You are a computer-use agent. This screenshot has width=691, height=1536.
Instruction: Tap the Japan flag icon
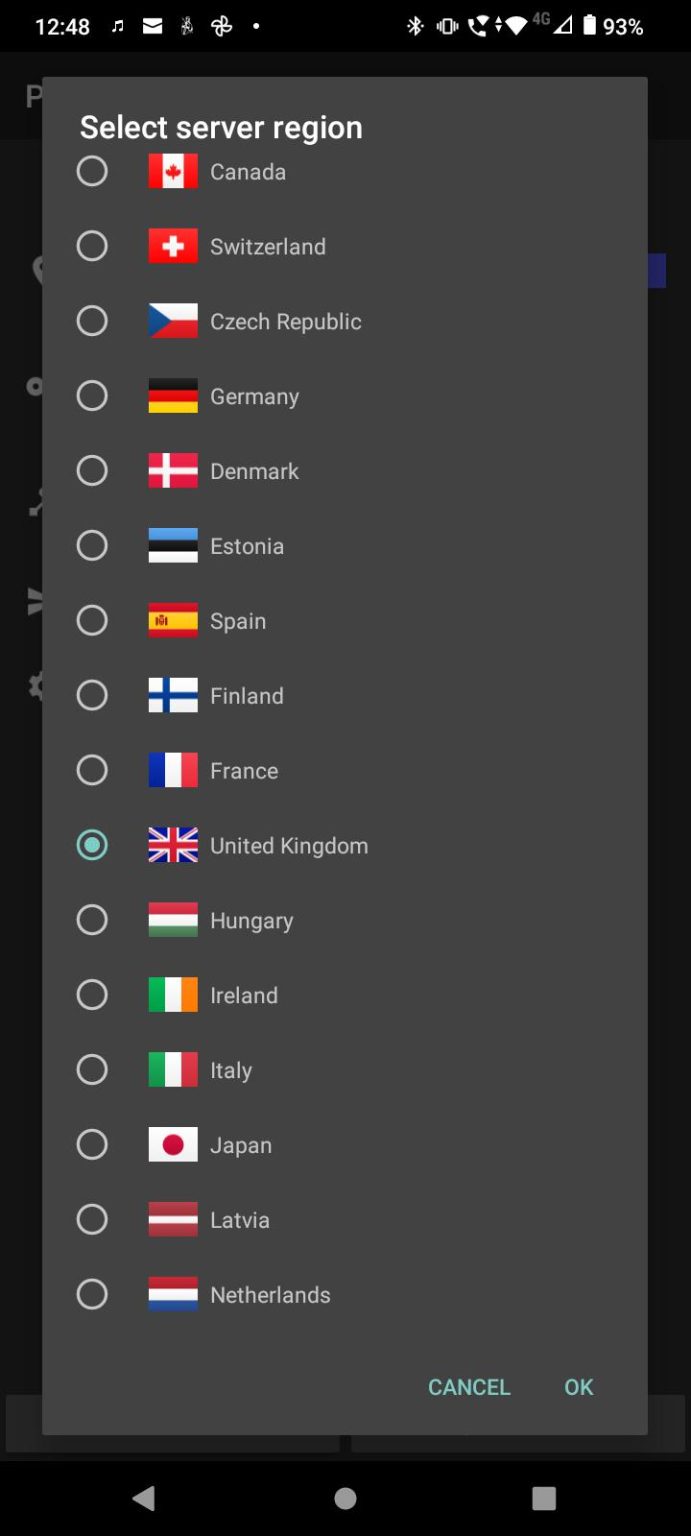[x=172, y=1145]
